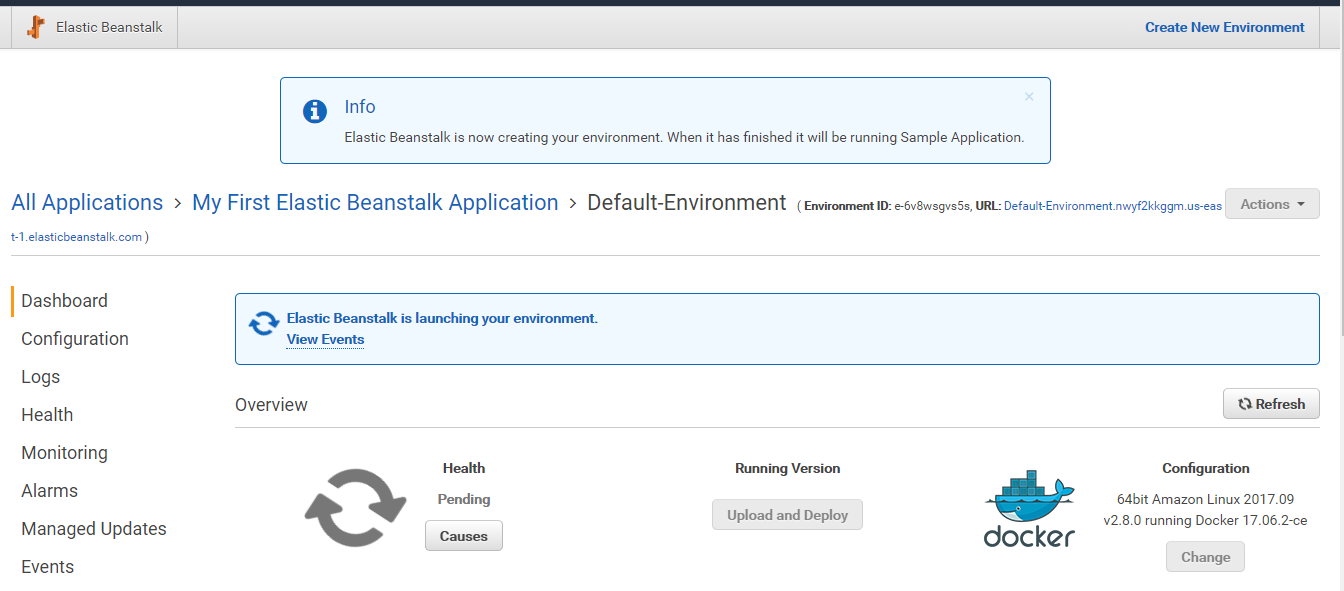Select Configuration in the sidebar
The image size is (1344, 591).
click(x=75, y=339)
